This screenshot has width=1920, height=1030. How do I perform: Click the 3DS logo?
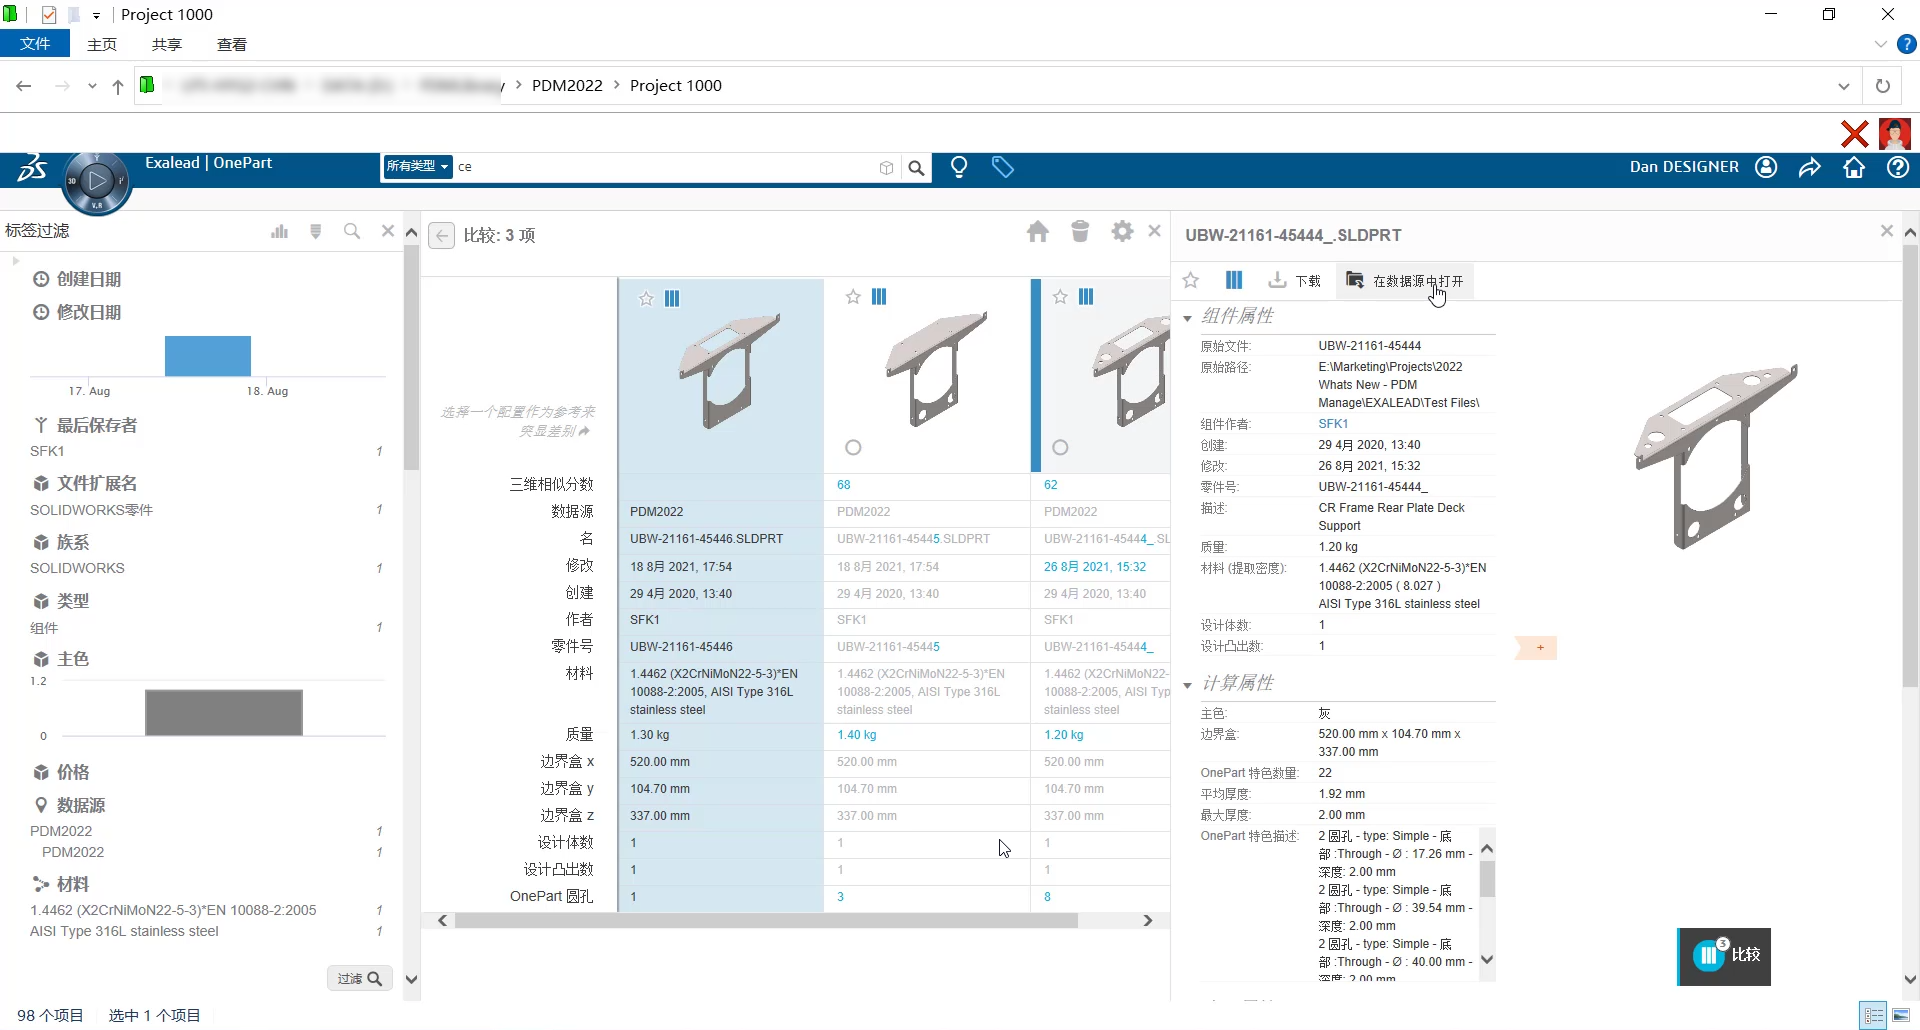(32, 168)
